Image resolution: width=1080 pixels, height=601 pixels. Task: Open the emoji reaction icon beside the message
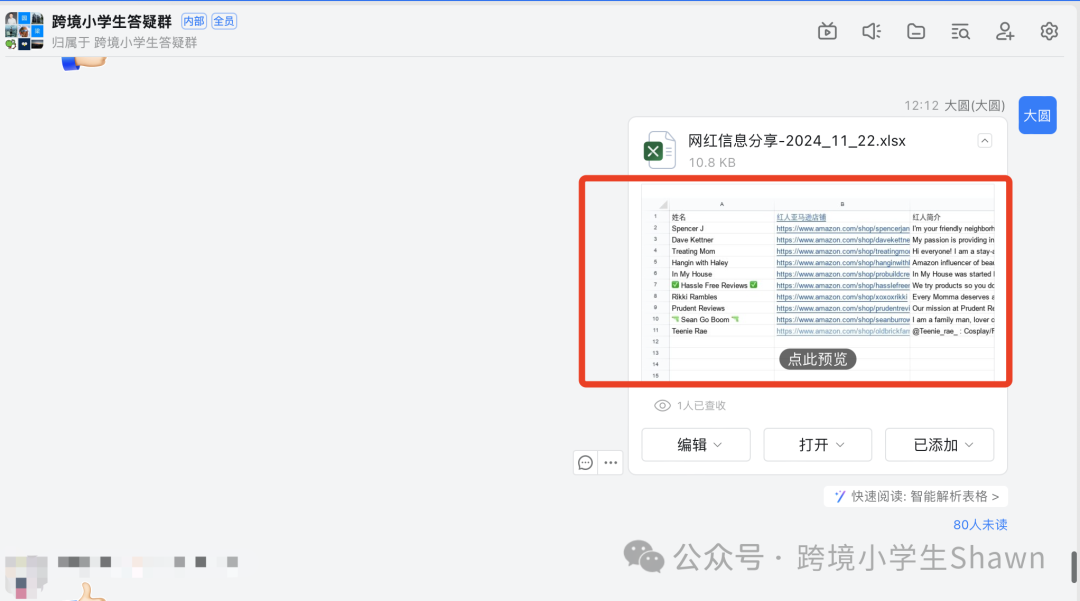(x=585, y=462)
